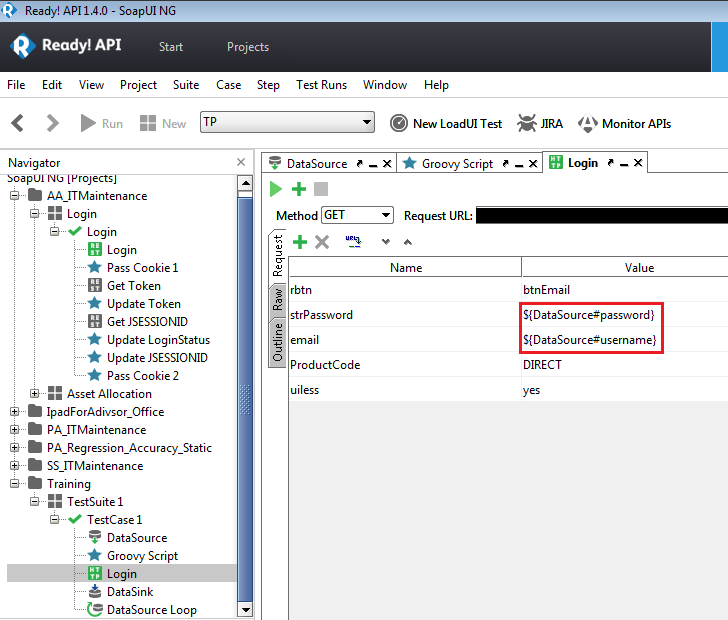This screenshot has height=620, width=728.
Task: Collapse TestSuite 1 node
Action: click(x=35, y=502)
